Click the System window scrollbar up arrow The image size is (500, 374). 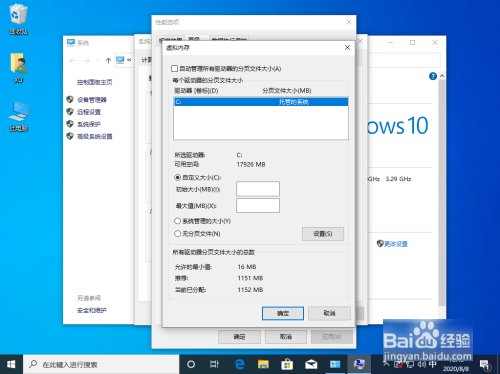442,76
